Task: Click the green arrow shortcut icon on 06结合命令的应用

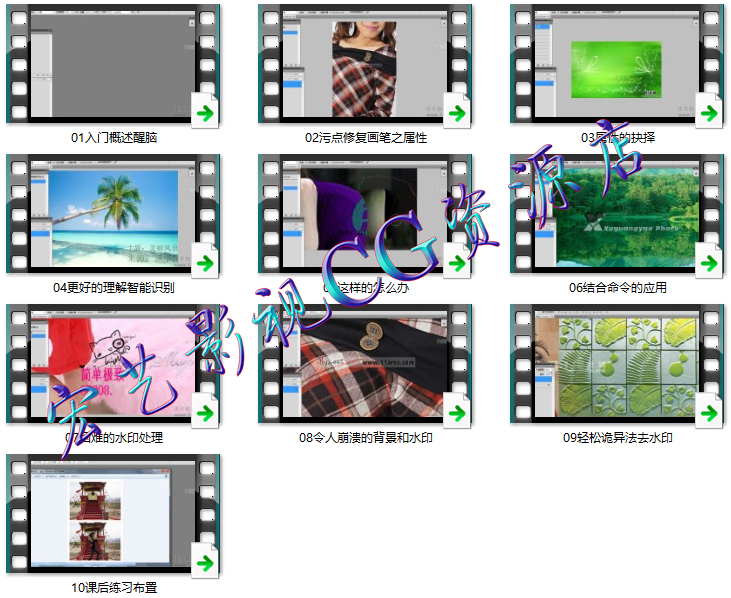Action: click(x=709, y=261)
